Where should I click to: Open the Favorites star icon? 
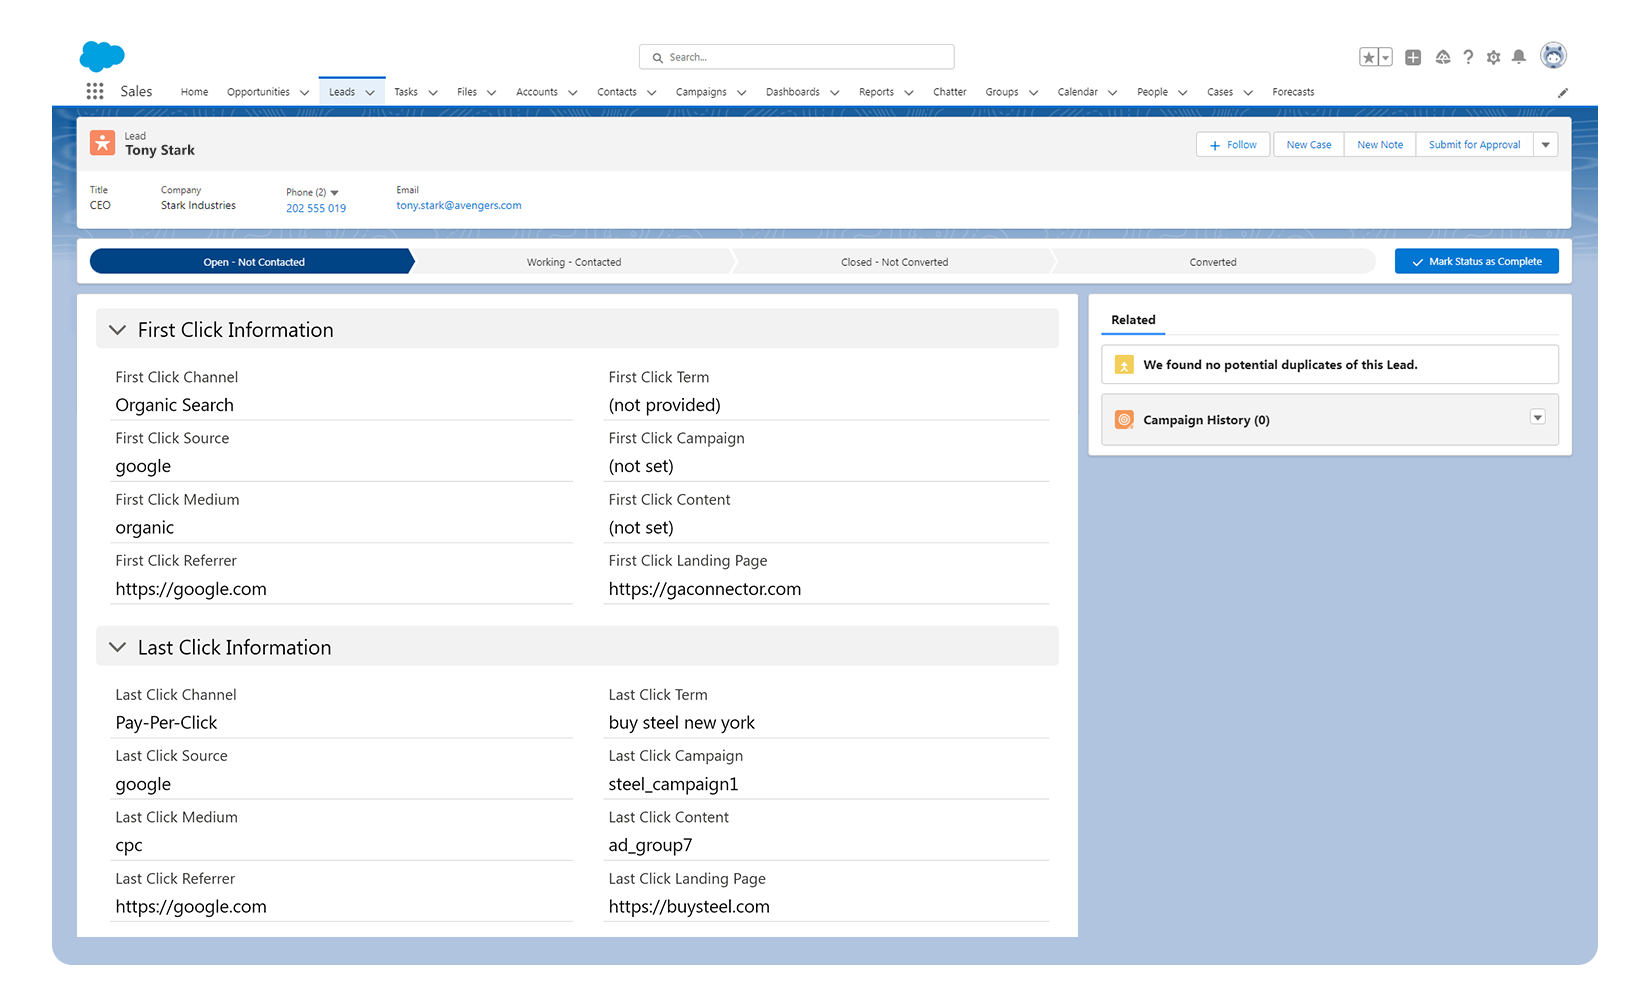point(1369,57)
